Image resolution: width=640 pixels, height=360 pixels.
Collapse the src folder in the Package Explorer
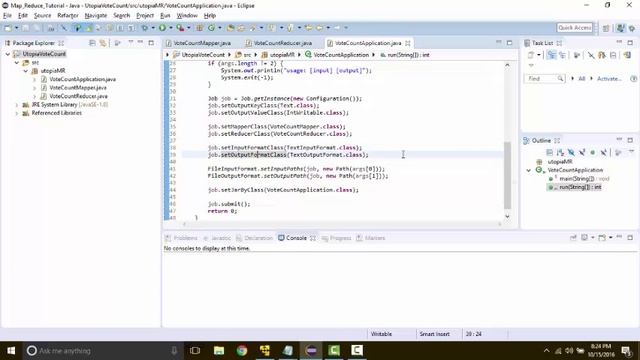(x=17, y=62)
